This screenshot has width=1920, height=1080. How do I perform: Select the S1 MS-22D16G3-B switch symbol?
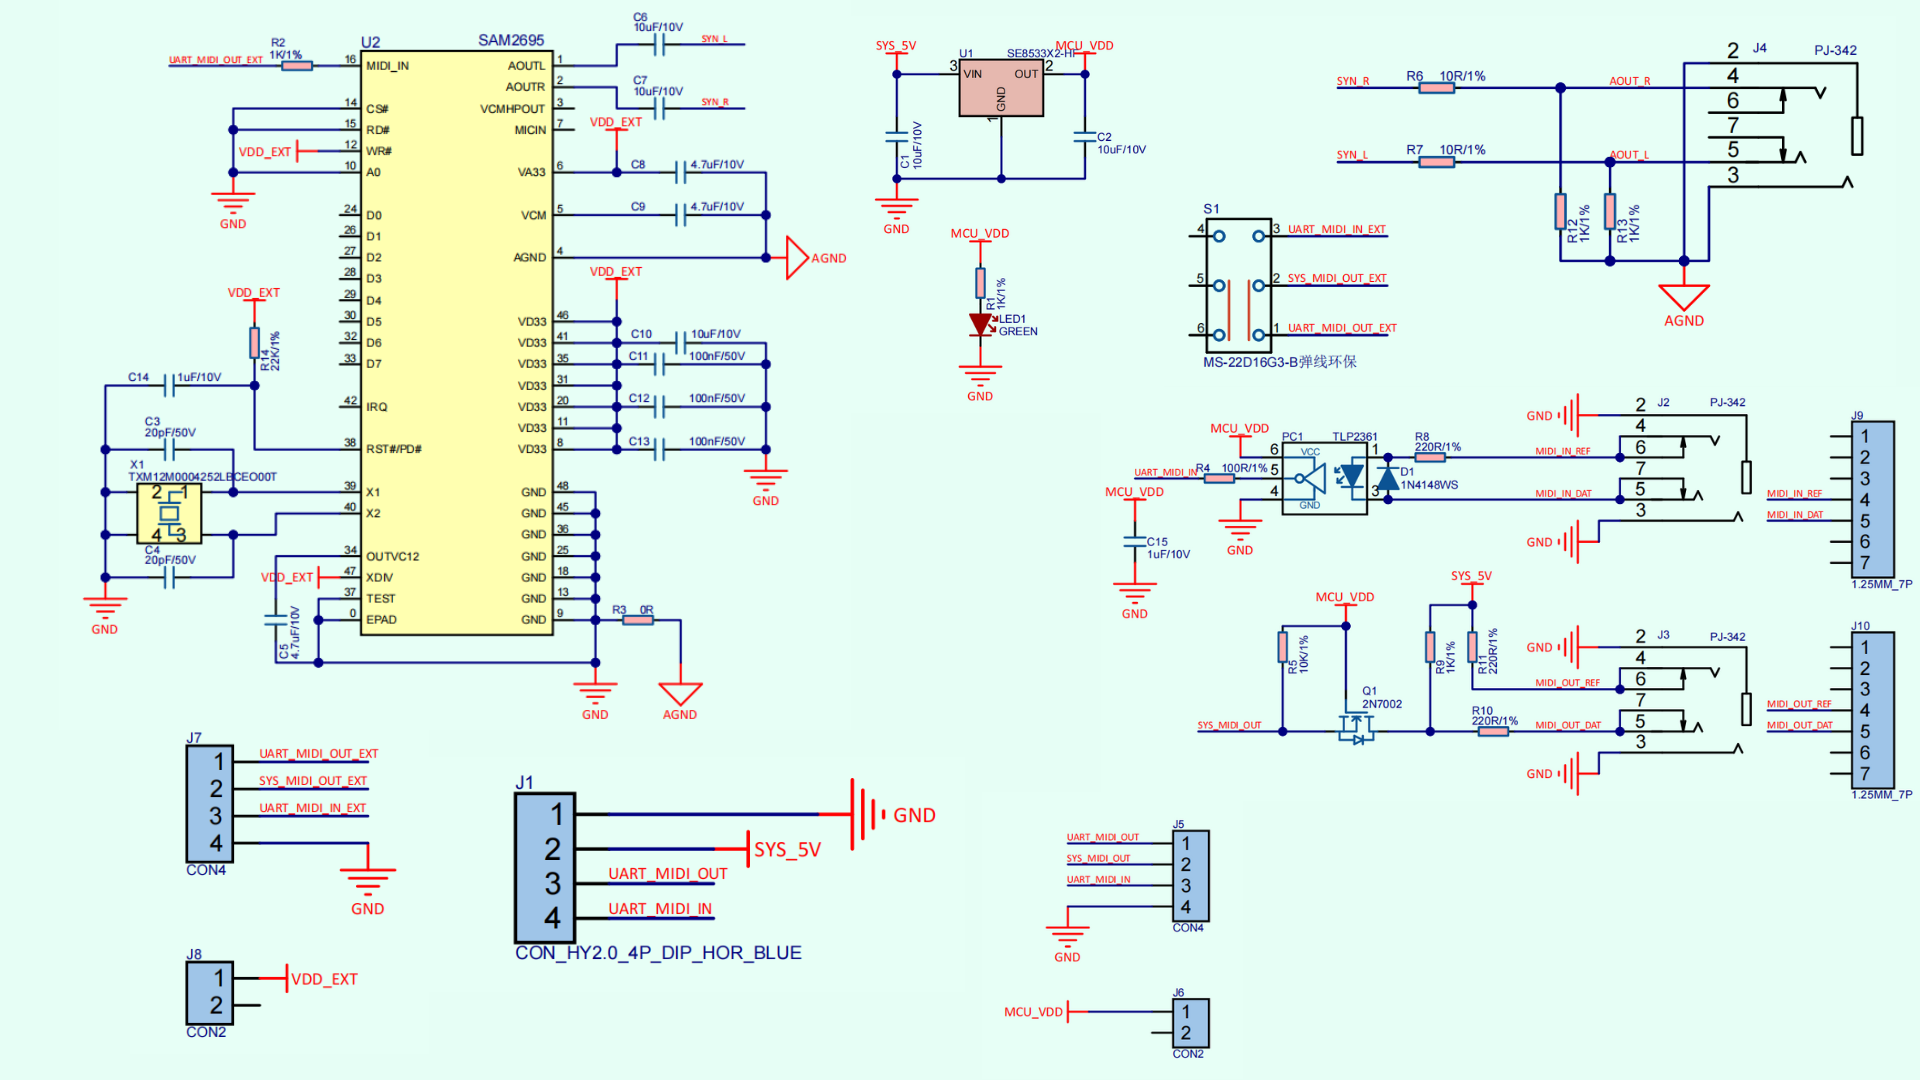tap(1238, 285)
